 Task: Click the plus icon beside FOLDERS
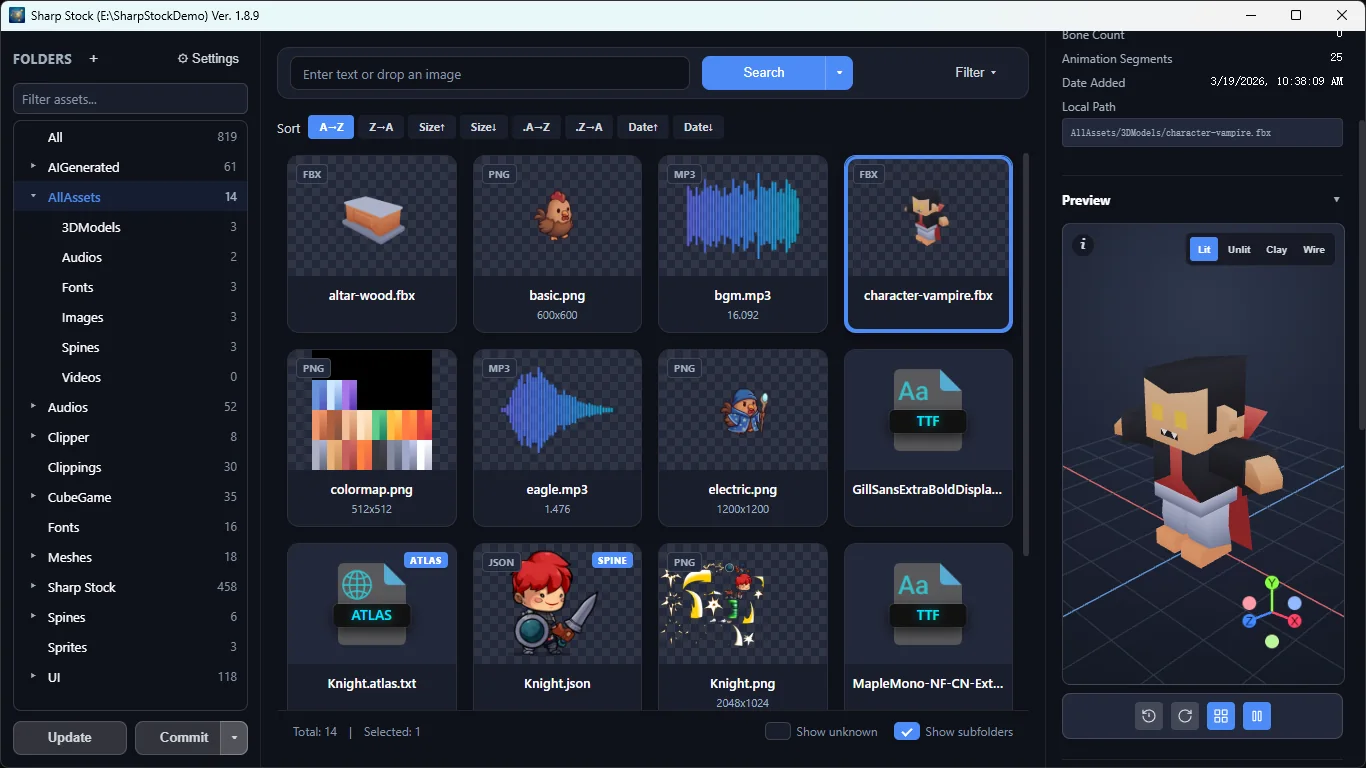point(94,59)
